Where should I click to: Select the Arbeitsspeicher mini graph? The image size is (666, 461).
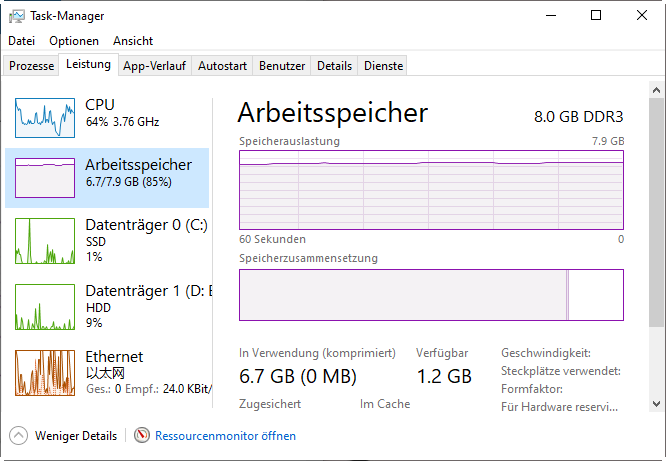45,177
